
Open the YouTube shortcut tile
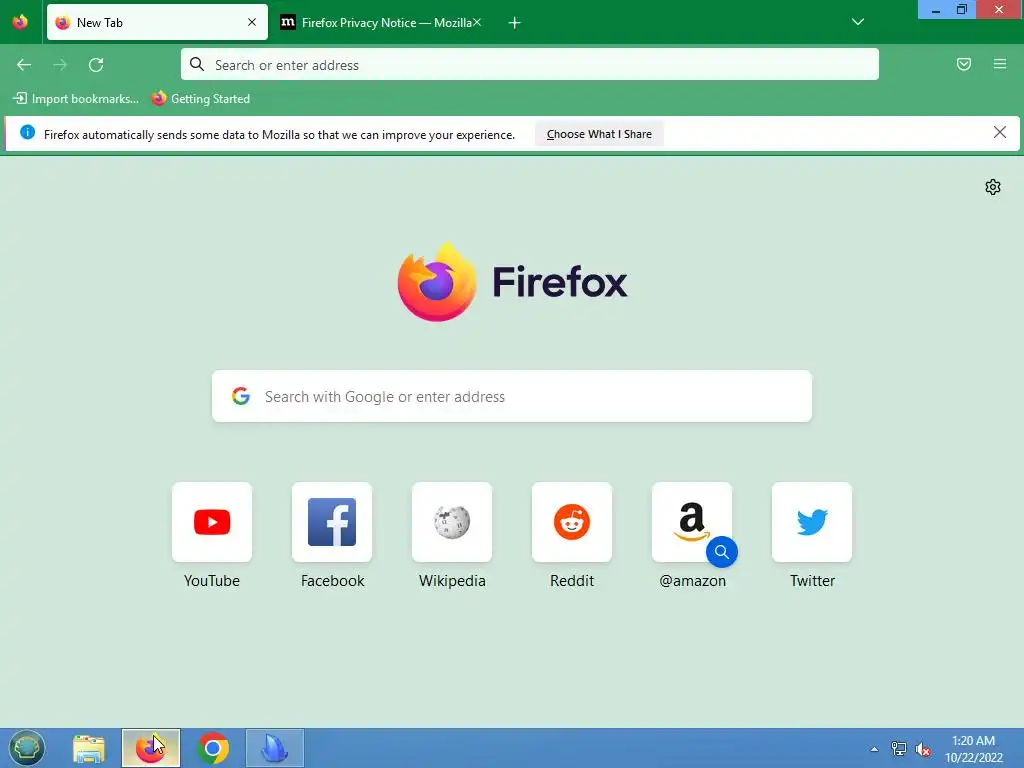[212, 522]
